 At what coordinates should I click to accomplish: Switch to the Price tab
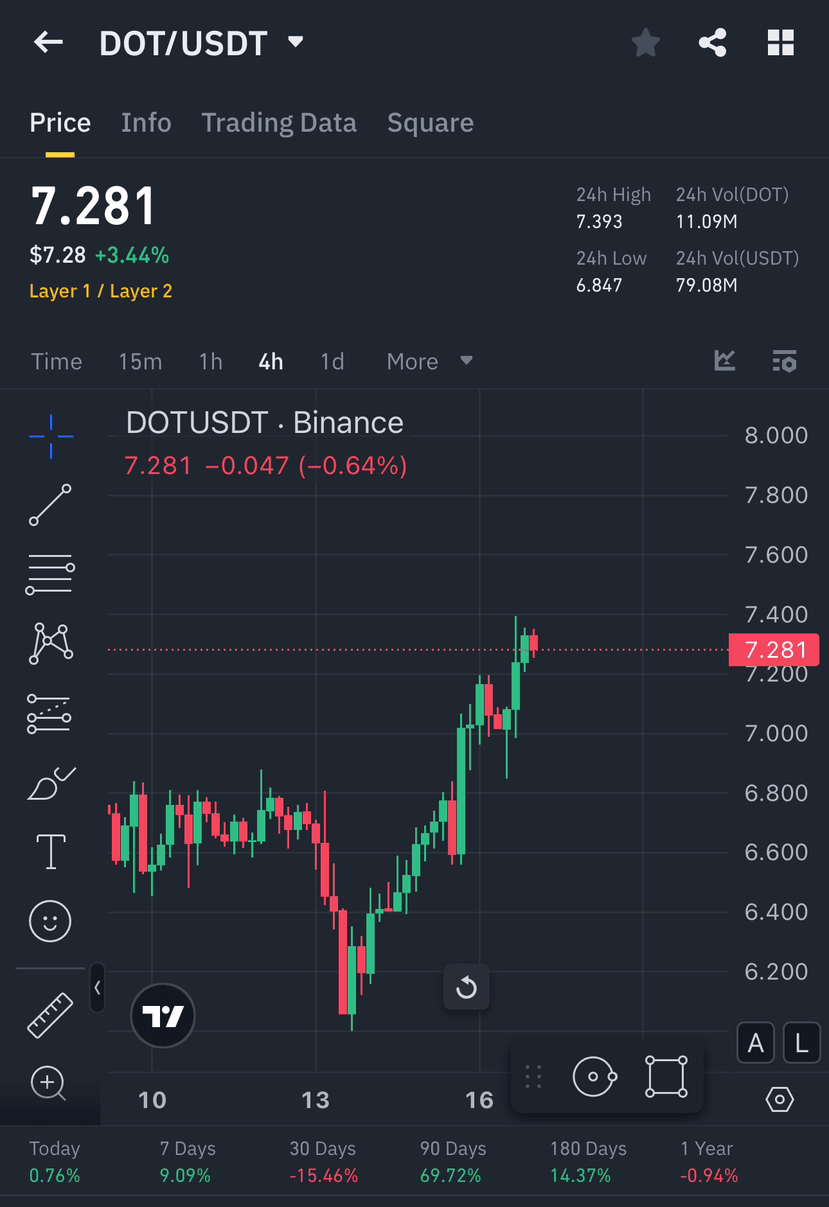tap(60, 123)
